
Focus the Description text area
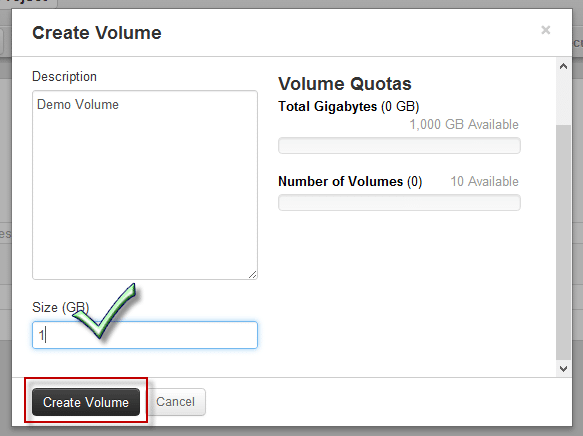pos(145,185)
